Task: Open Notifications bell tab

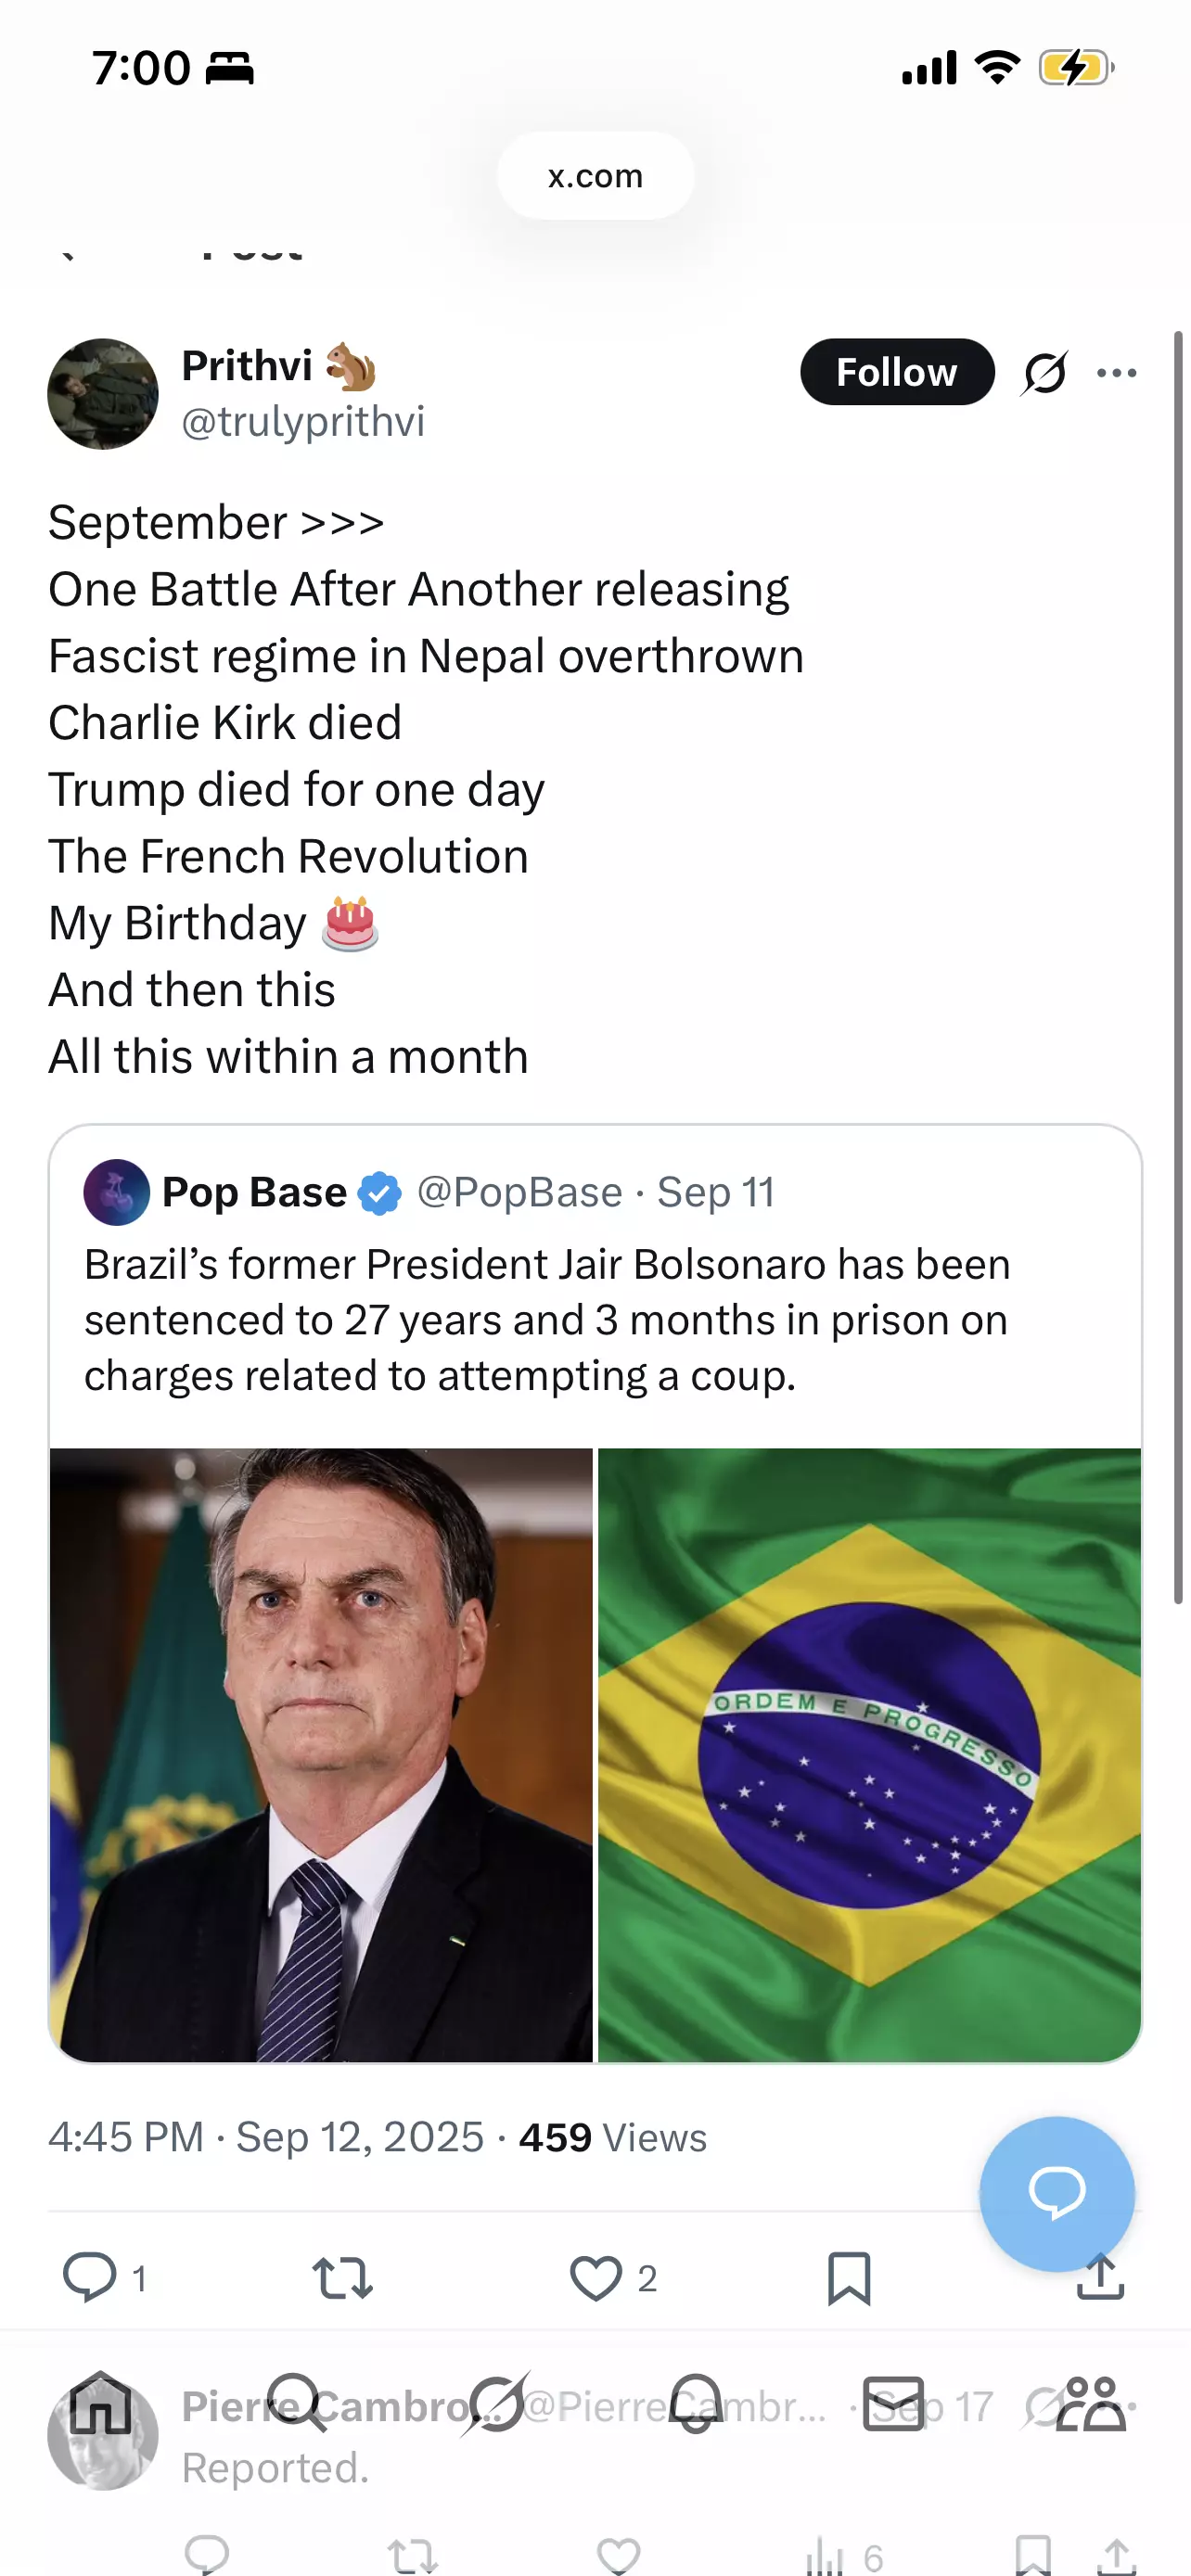Action: (x=695, y=2403)
